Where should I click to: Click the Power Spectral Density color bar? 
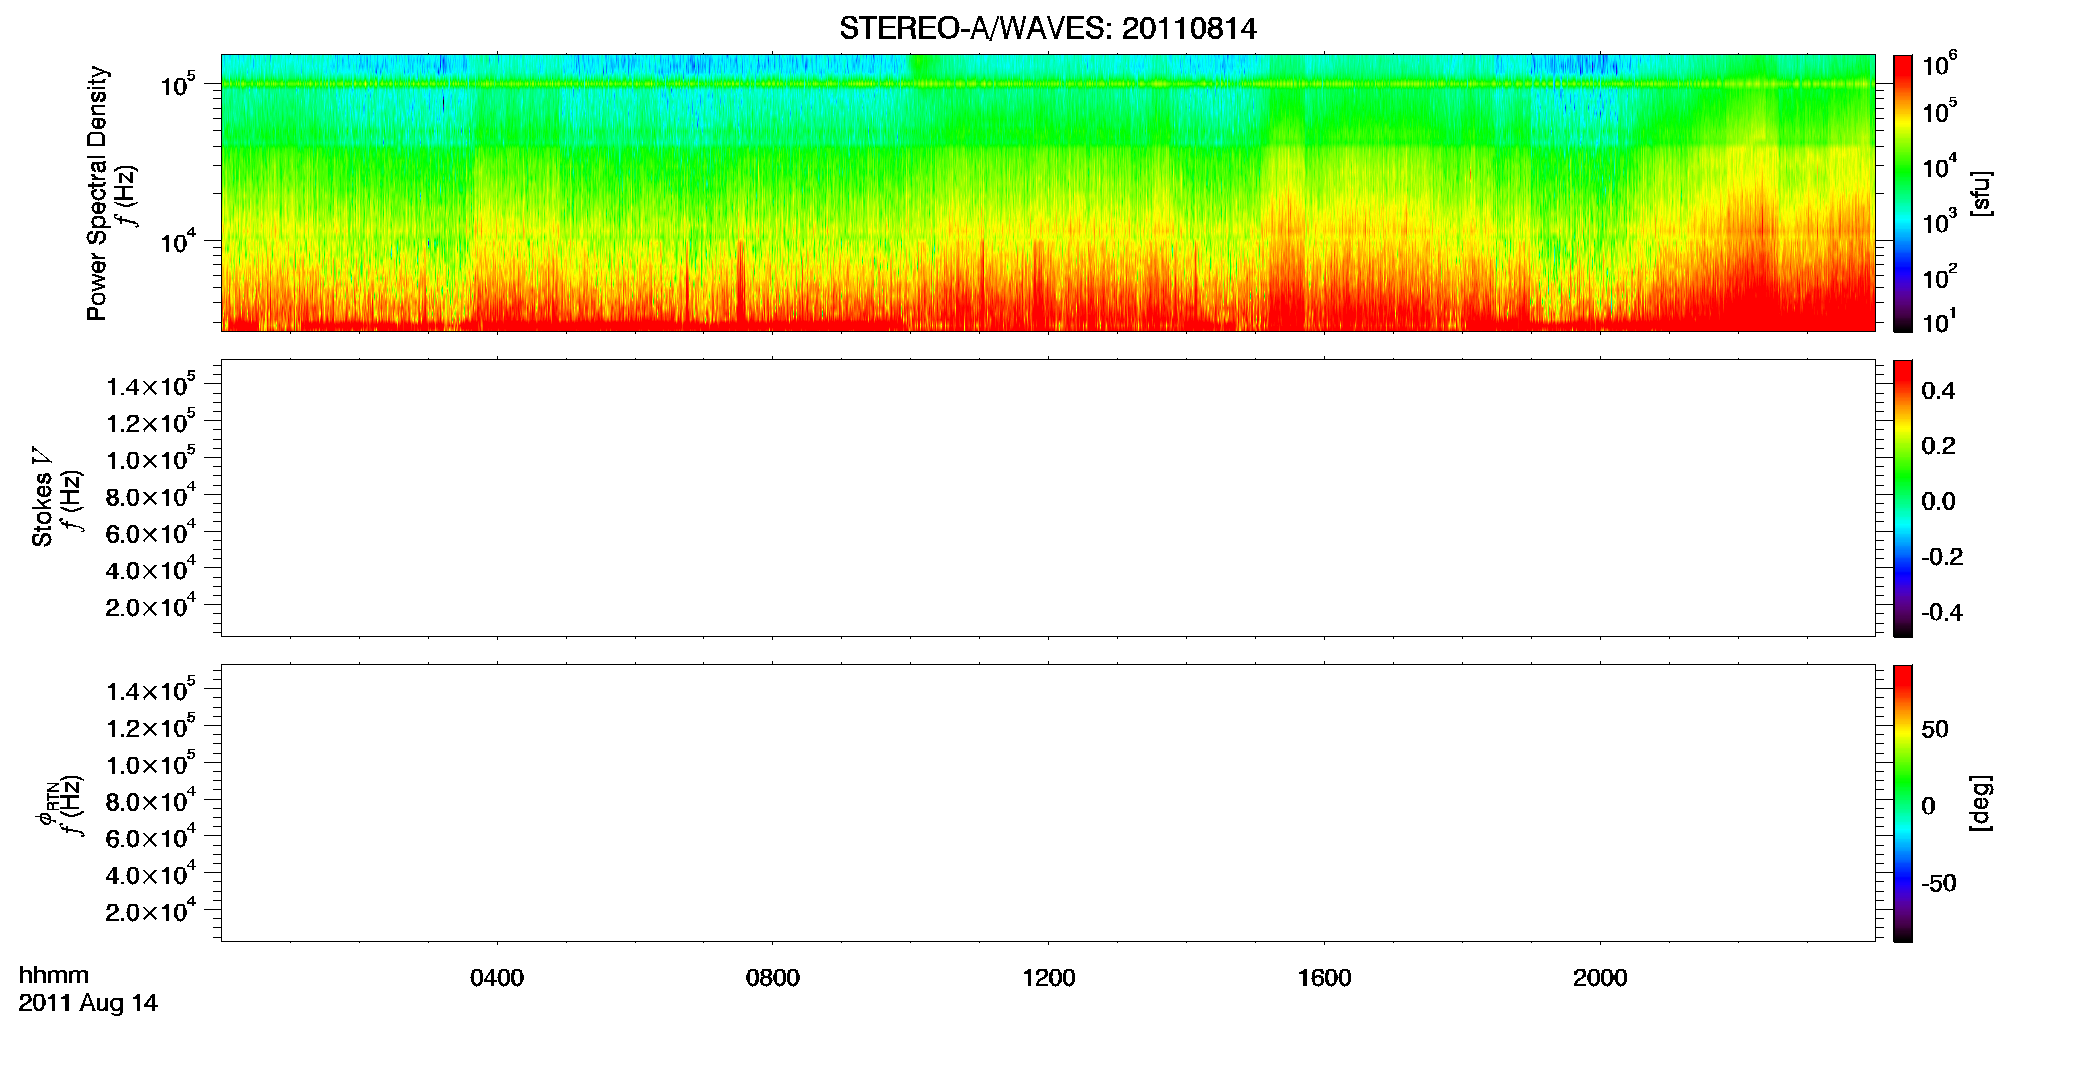pos(1903,193)
